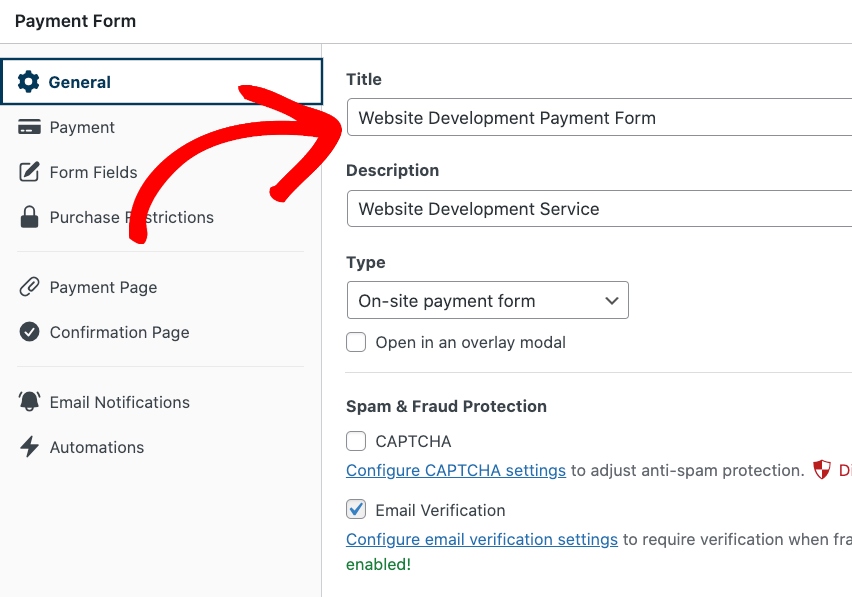Click the General gear icon
Image resolution: width=852 pixels, height=597 pixels.
click(x=29, y=82)
